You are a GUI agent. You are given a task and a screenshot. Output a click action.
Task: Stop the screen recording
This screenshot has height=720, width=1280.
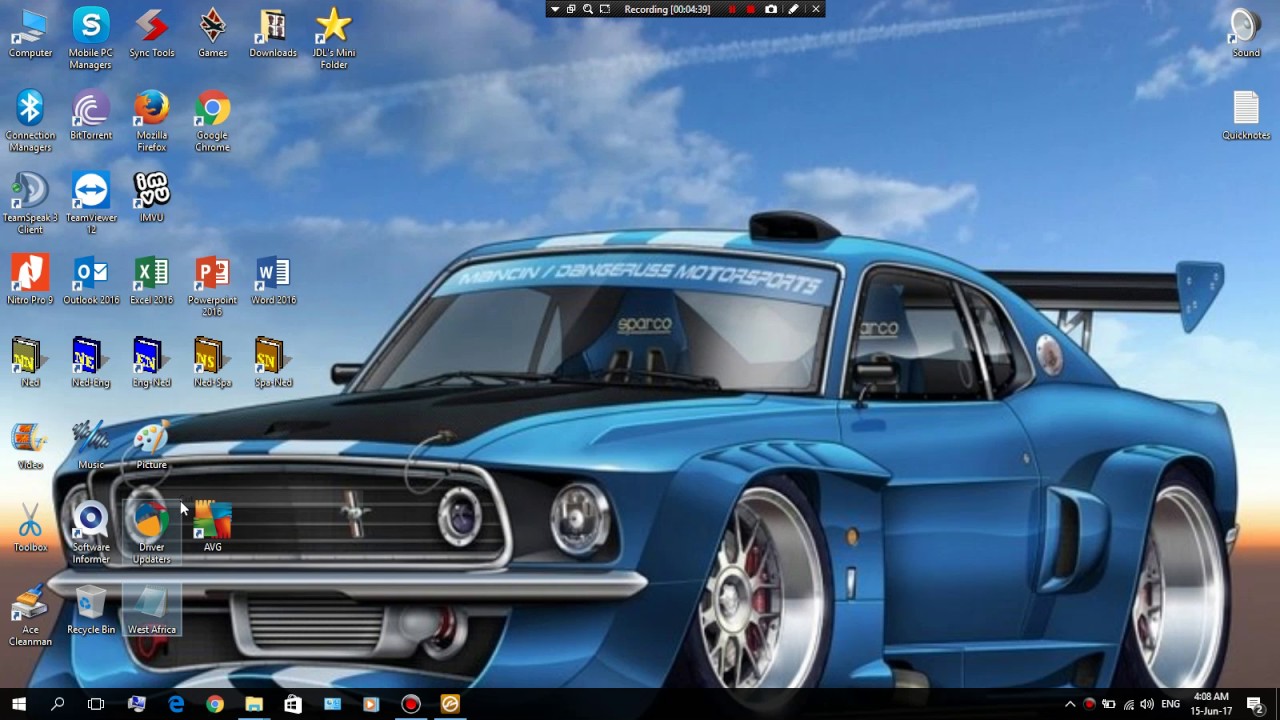(x=751, y=9)
